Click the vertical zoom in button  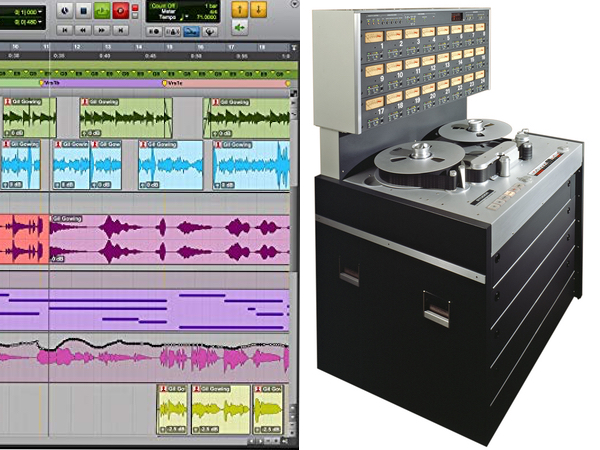click(x=292, y=433)
